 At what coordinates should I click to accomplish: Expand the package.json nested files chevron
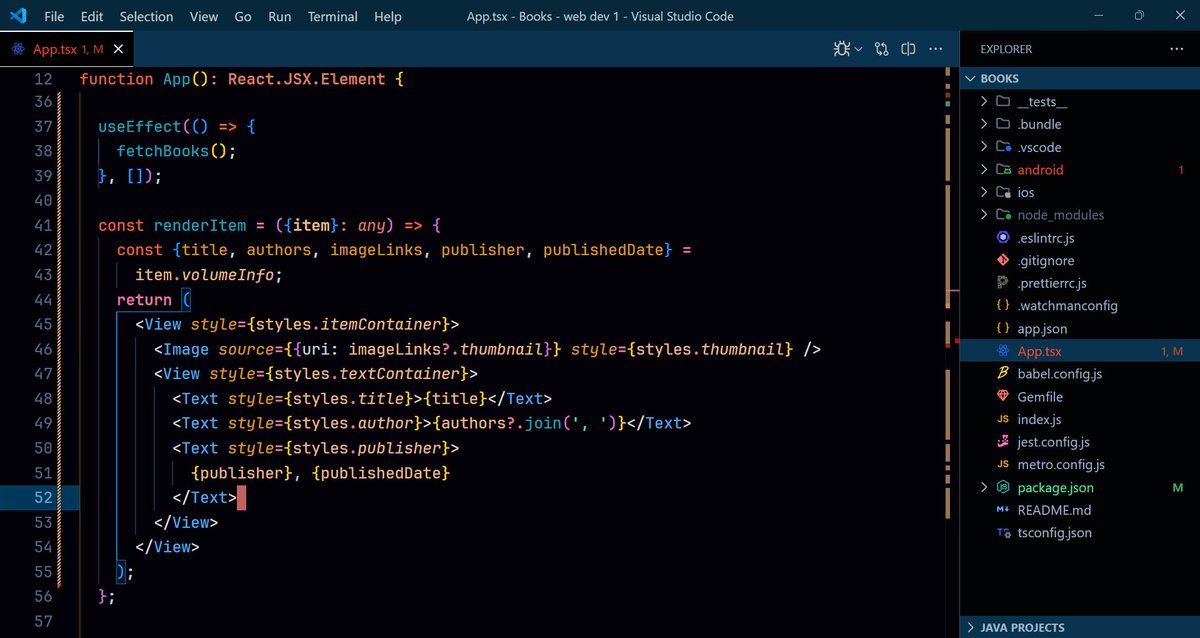pos(984,488)
